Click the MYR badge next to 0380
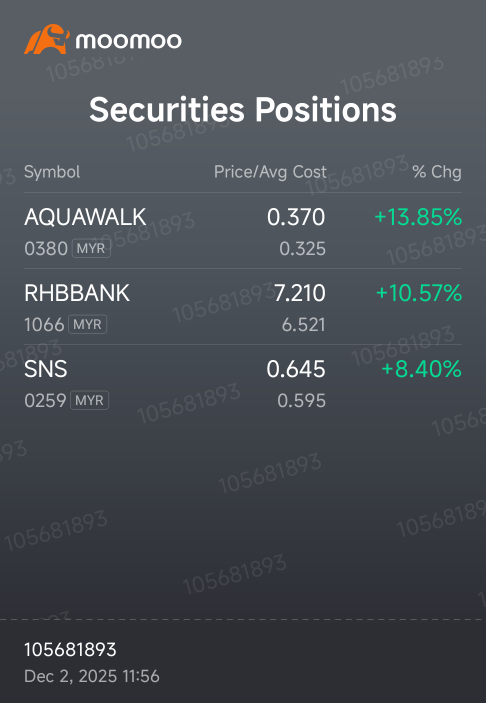The image size is (486, 703). click(x=91, y=248)
